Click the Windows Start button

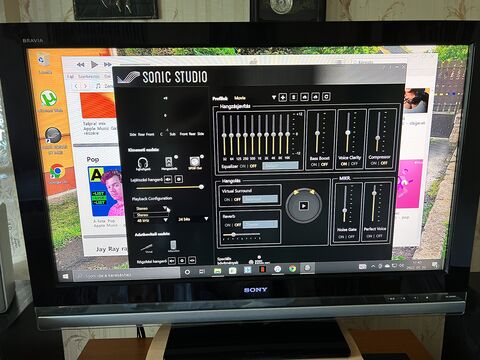tap(65, 277)
